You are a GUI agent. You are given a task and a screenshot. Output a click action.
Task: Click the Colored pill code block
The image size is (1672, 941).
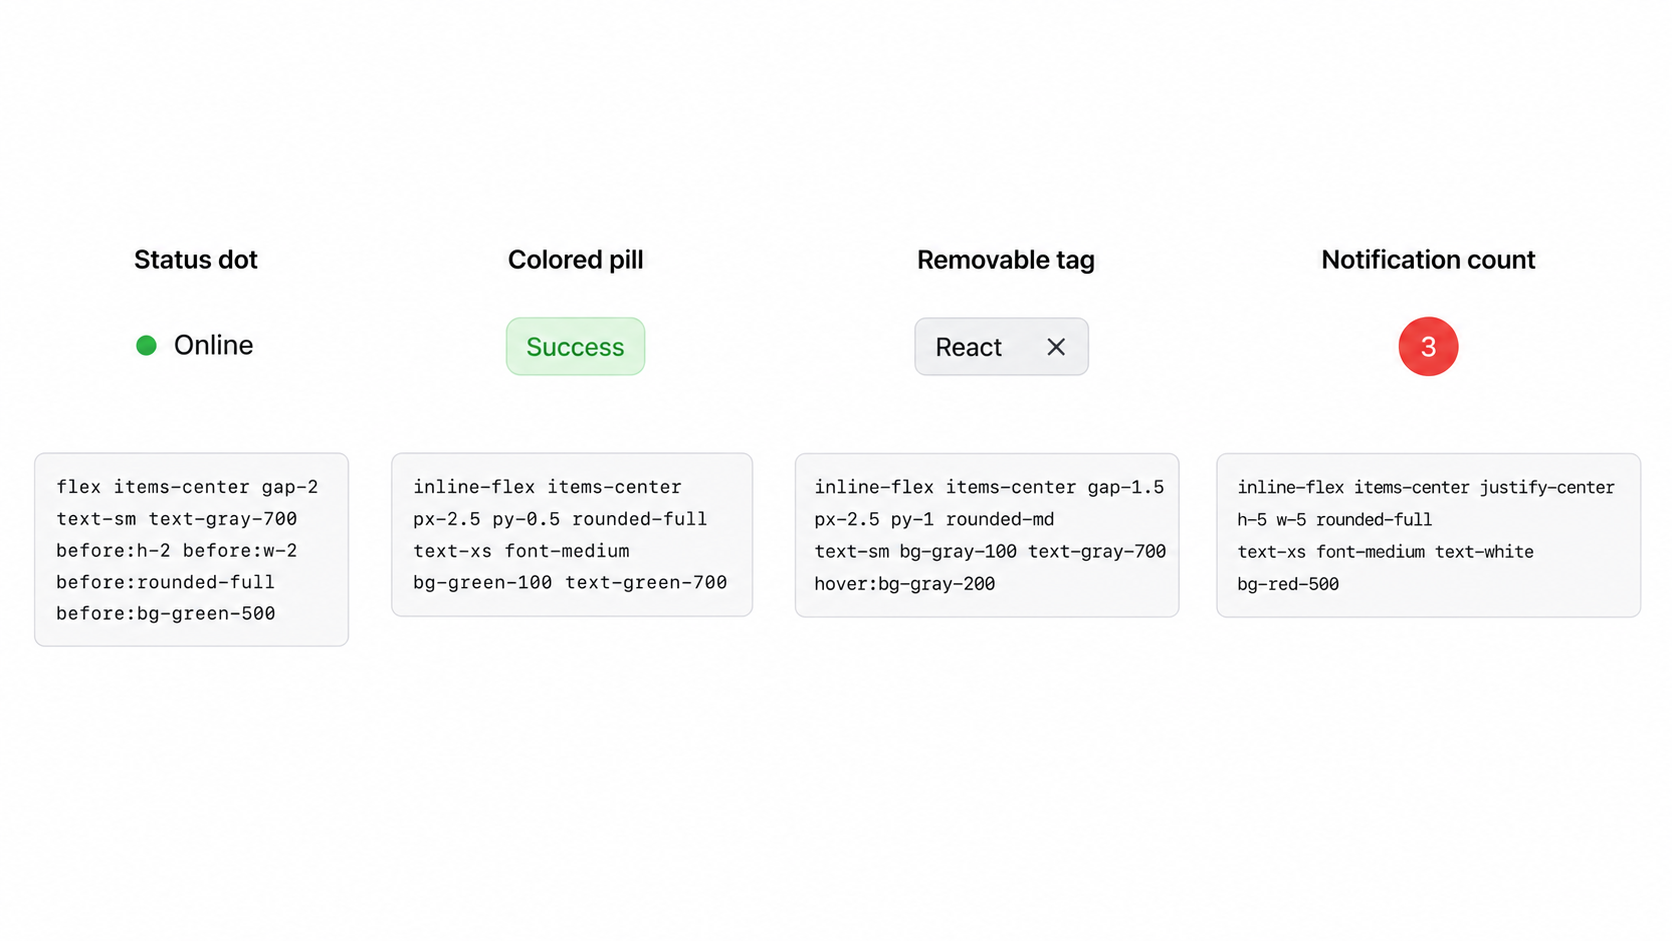click(572, 534)
